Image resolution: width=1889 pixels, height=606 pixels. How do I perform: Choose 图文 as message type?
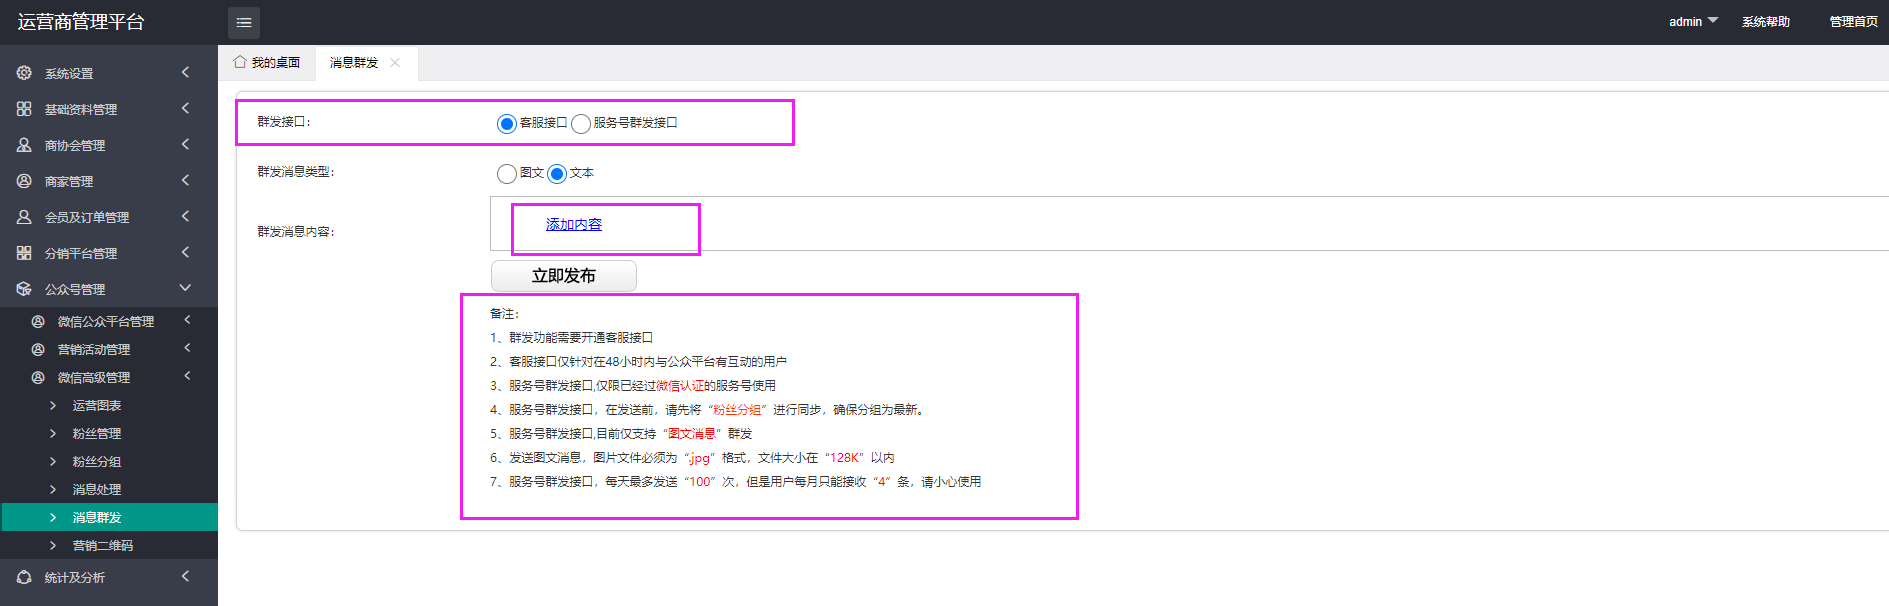click(x=507, y=174)
